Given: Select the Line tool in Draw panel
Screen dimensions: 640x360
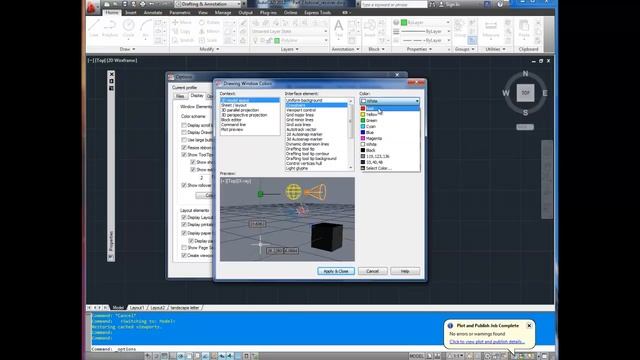Looking at the screenshot, I should pos(94,29).
